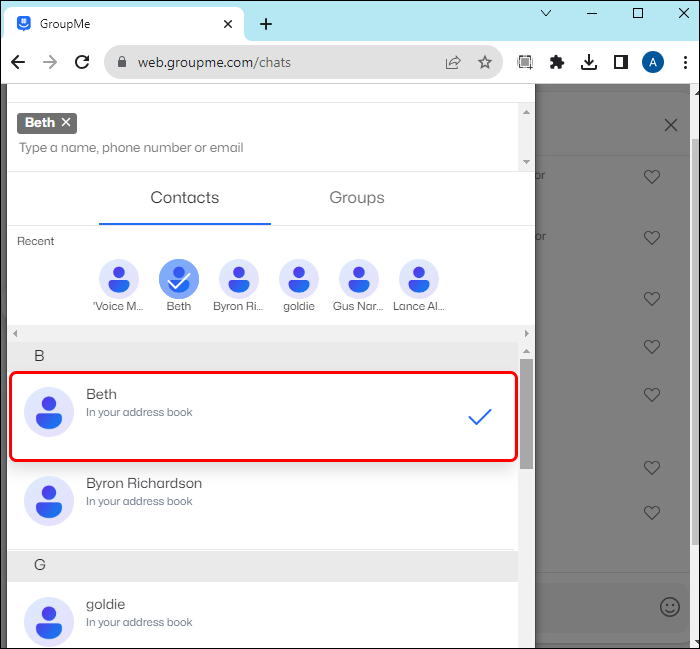
Task: Open the Chrome extensions puzzle icon
Action: tap(557, 62)
